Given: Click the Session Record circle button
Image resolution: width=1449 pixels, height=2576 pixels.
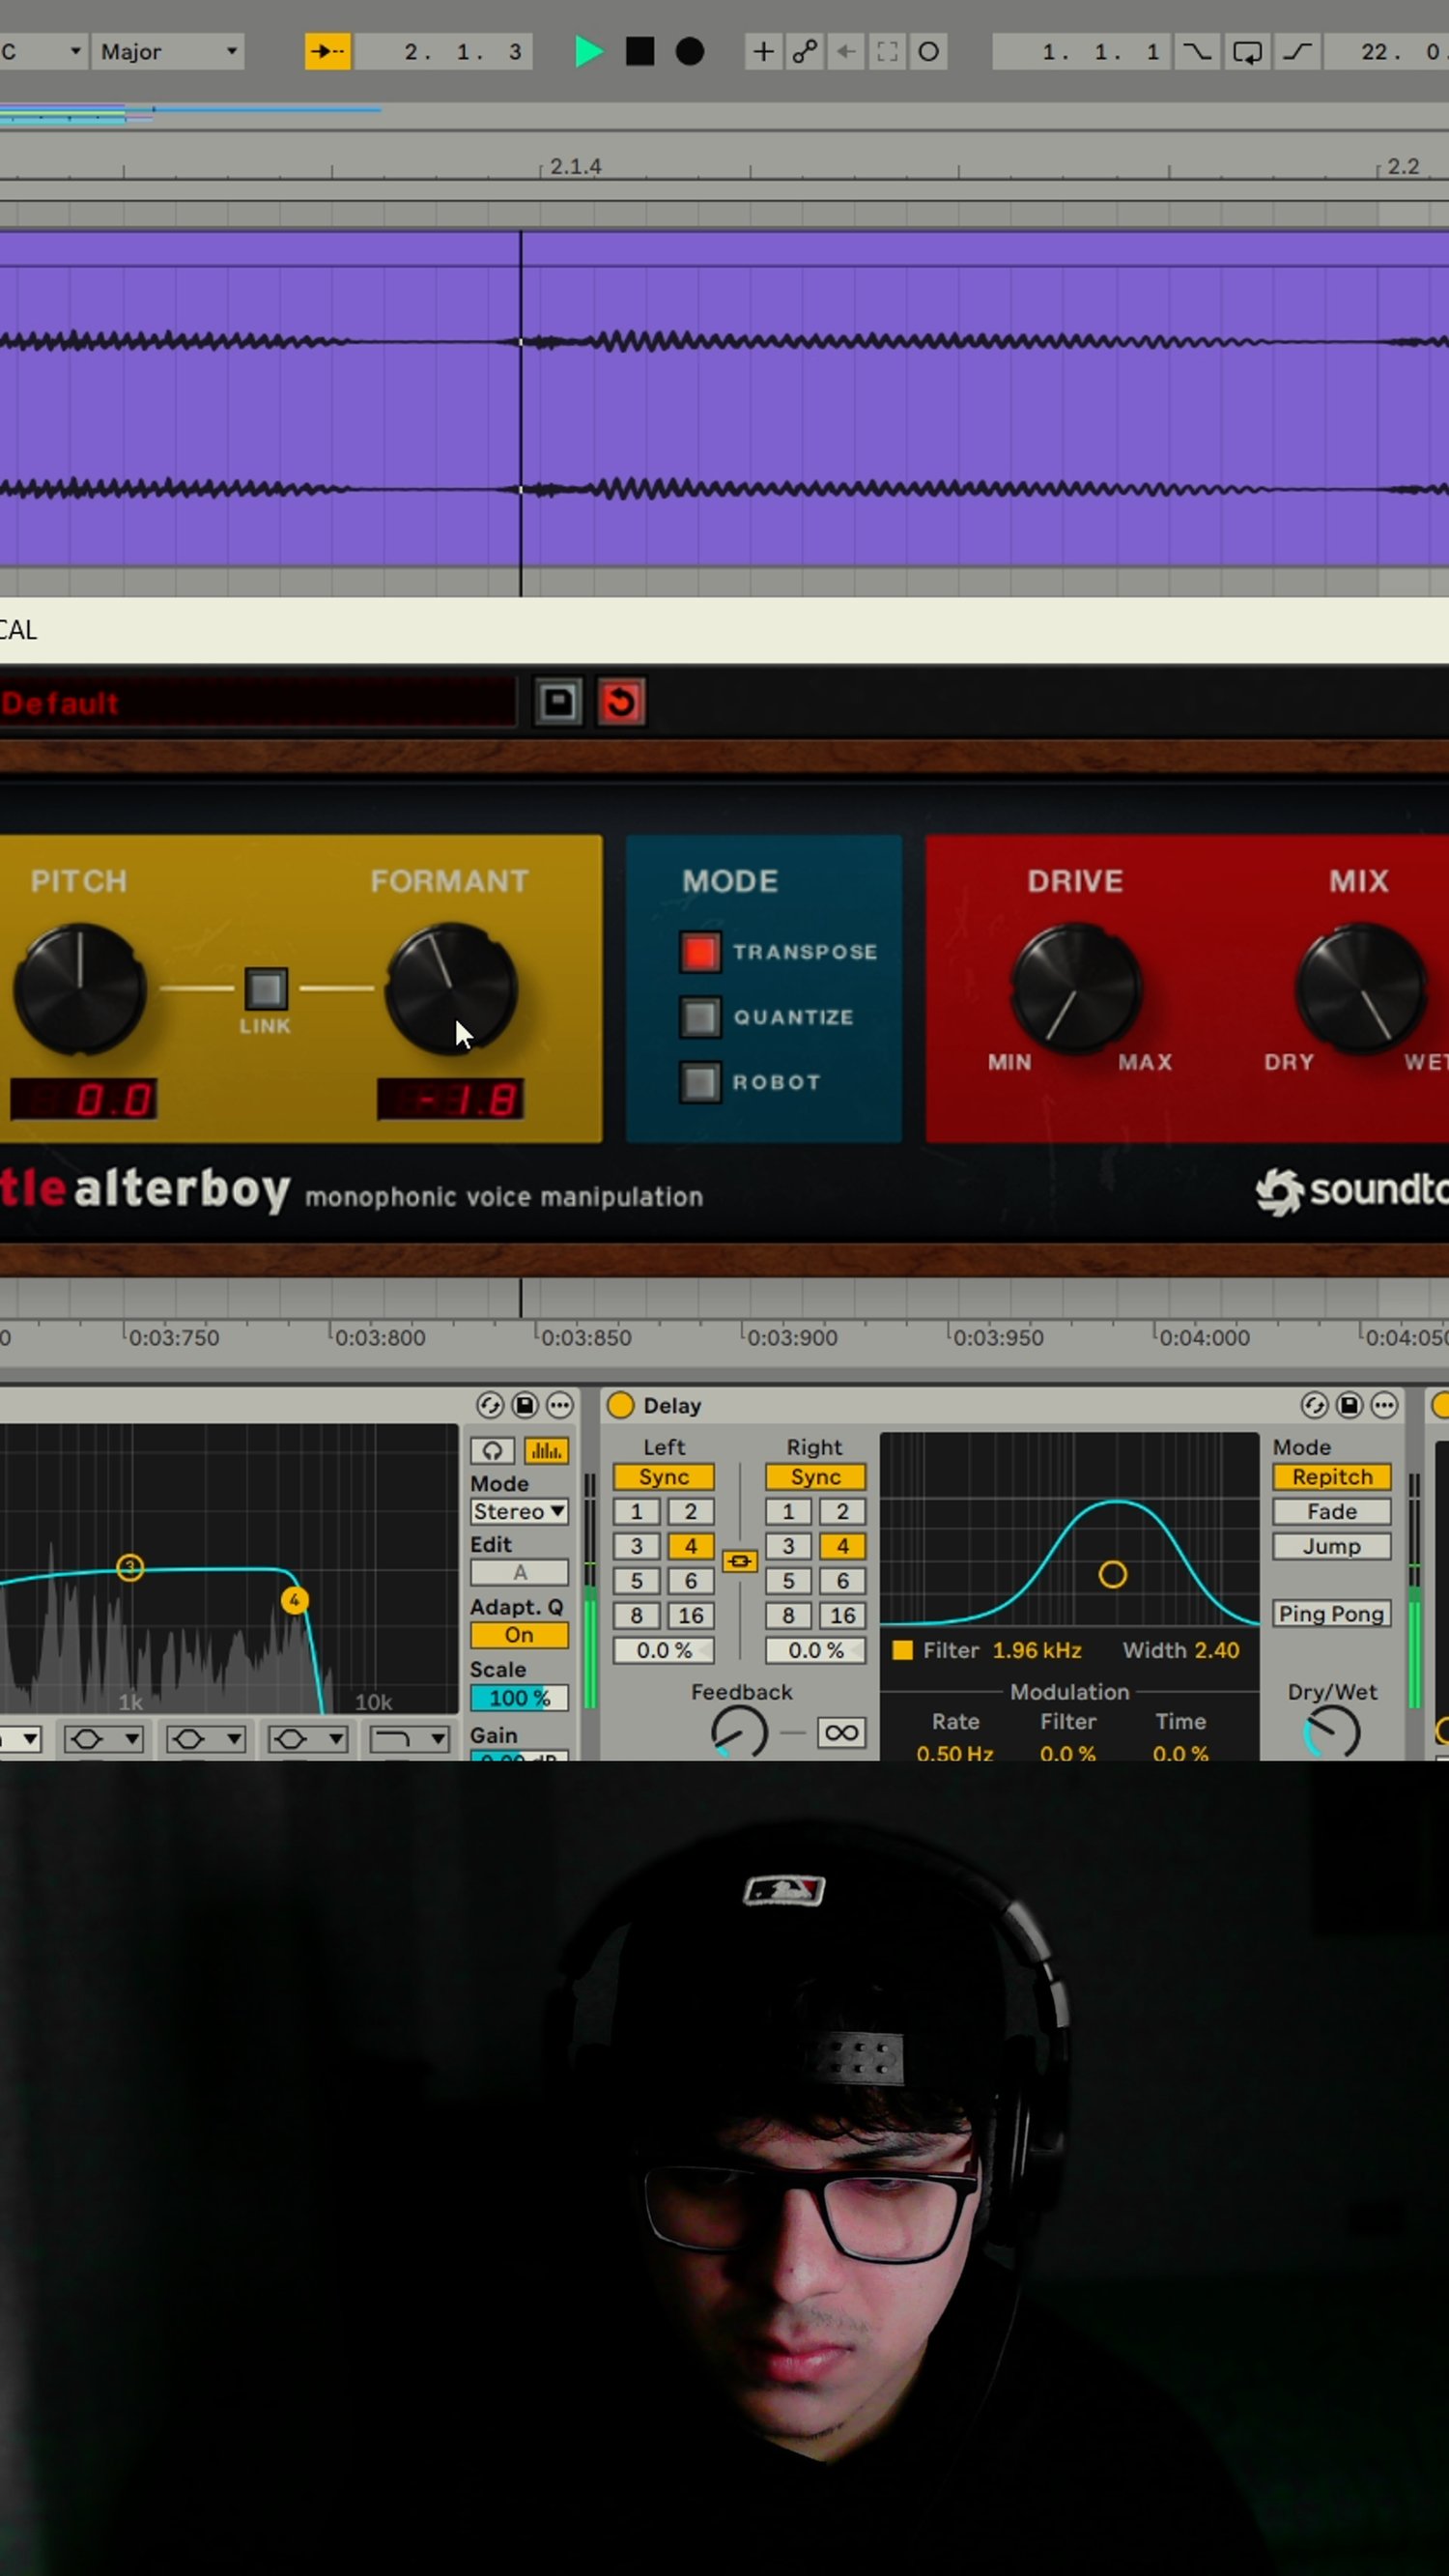Looking at the screenshot, I should 929,52.
